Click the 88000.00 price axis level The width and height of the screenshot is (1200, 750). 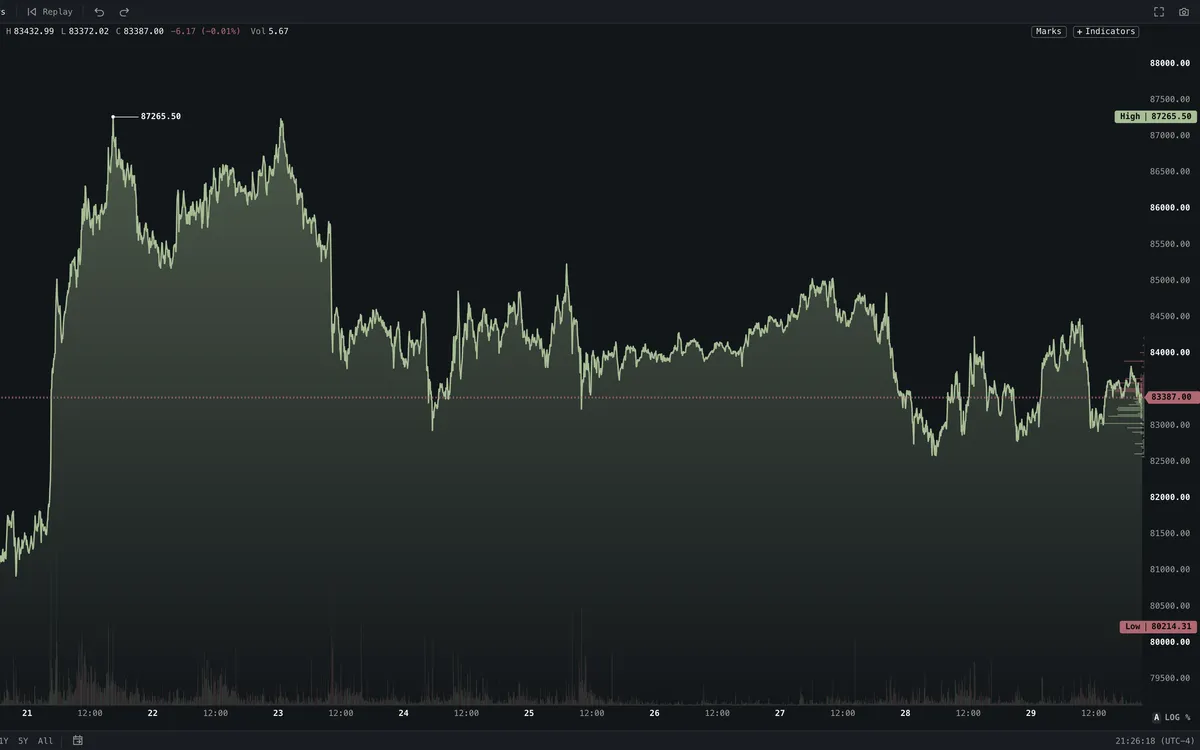(x=1170, y=63)
